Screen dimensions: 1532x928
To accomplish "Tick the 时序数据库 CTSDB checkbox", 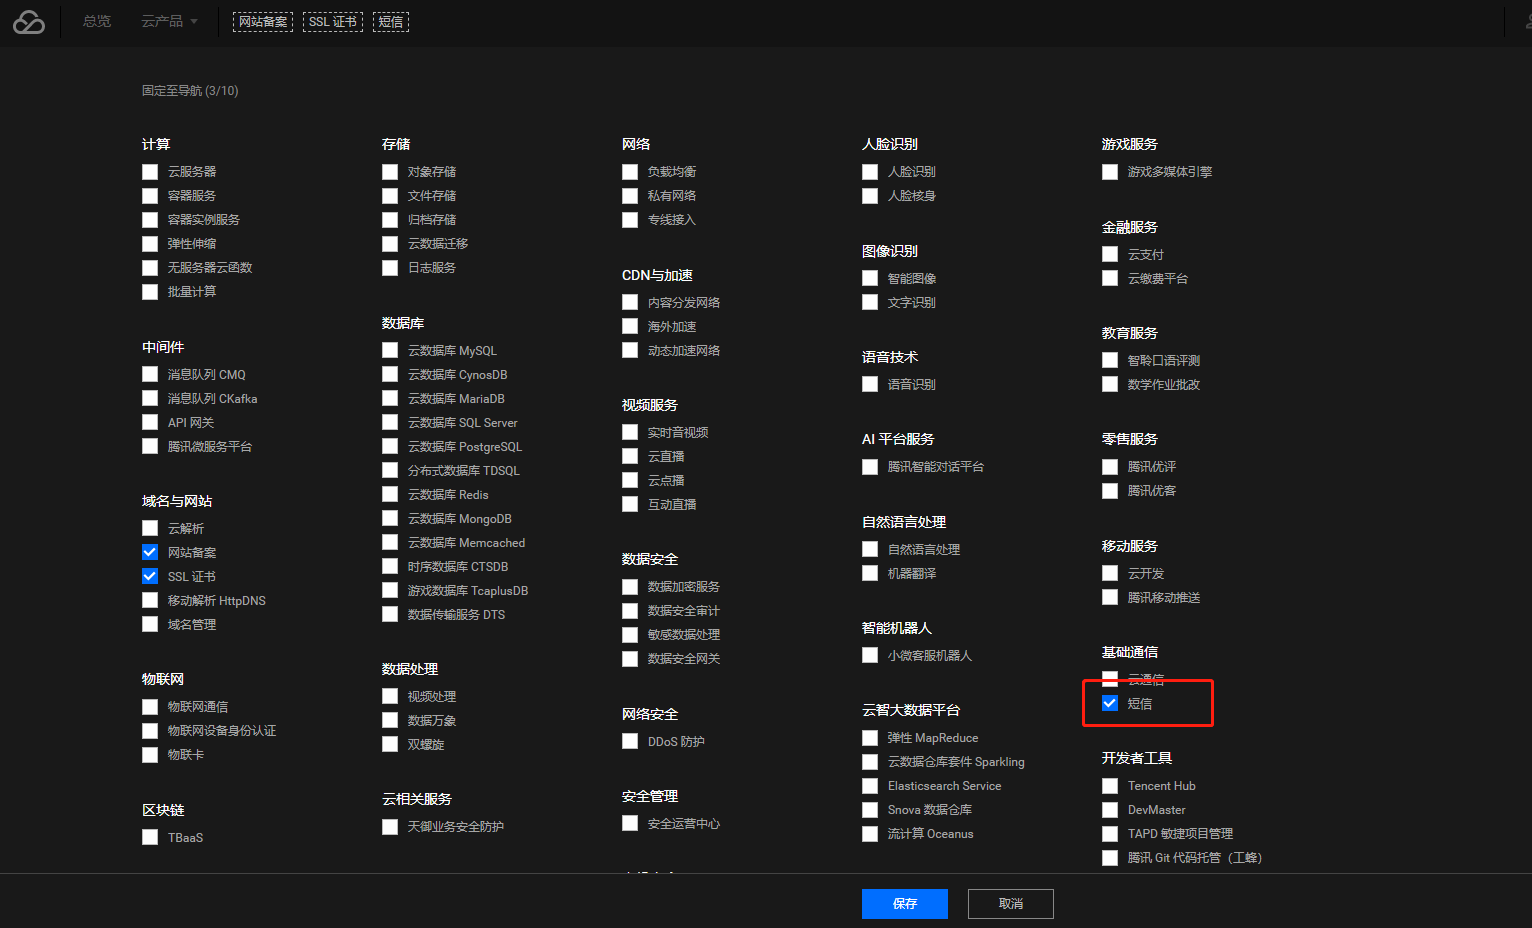I will 390,566.
